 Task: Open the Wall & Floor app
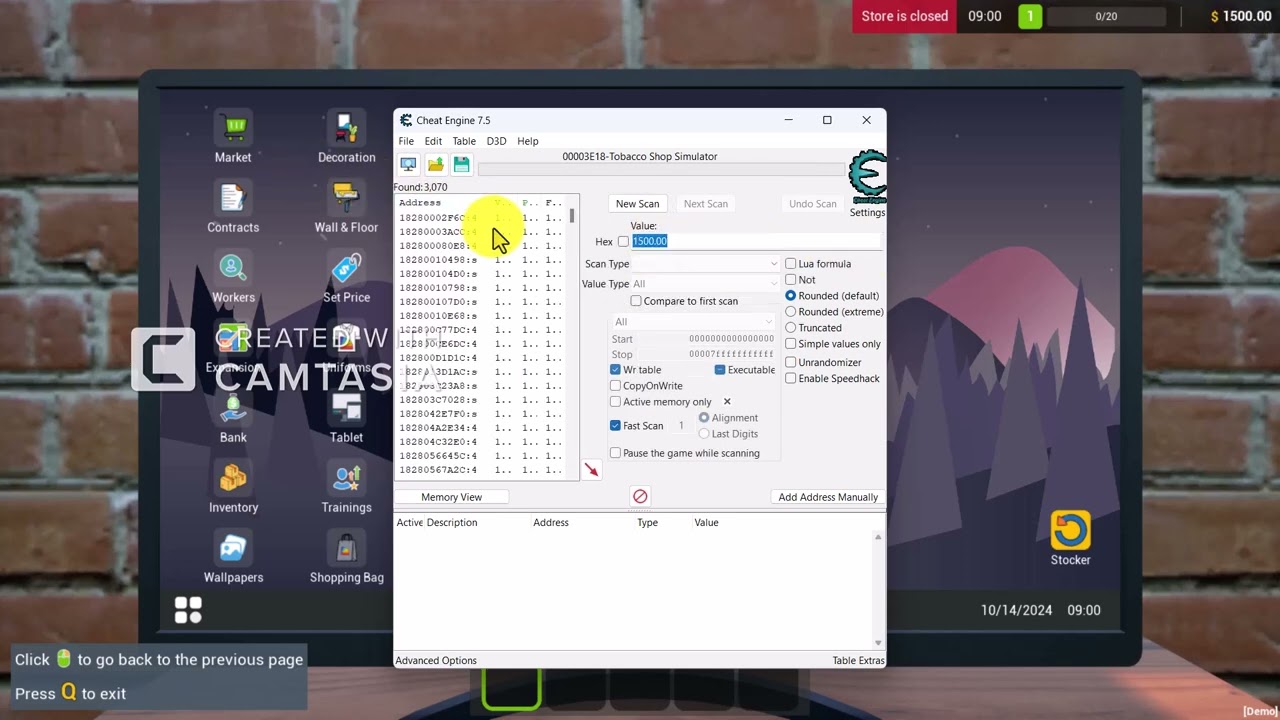[x=346, y=198]
